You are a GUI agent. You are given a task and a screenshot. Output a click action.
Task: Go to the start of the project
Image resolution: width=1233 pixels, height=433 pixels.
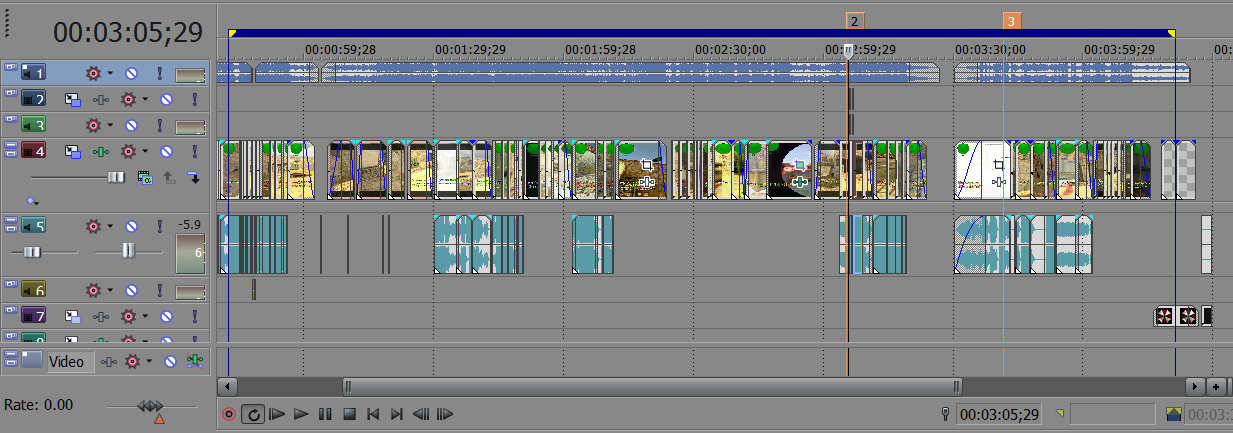tap(373, 414)
